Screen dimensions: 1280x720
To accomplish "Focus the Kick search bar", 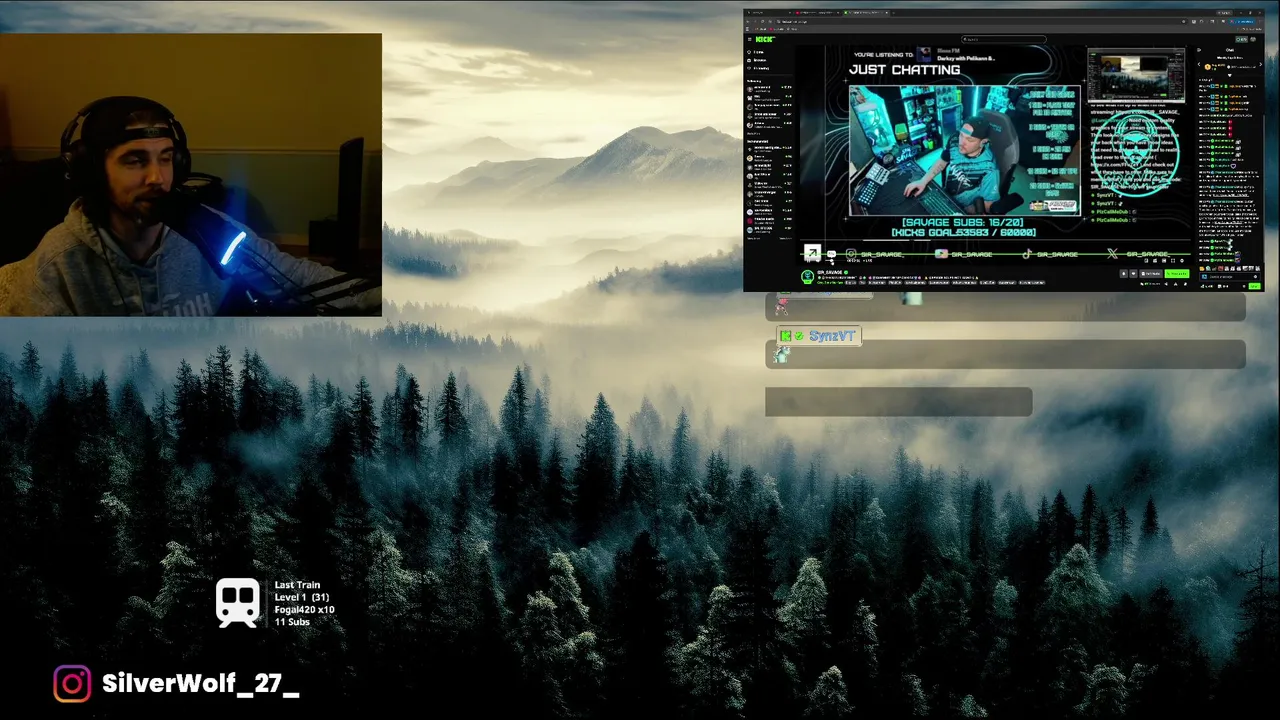I will coord(1003,39).
